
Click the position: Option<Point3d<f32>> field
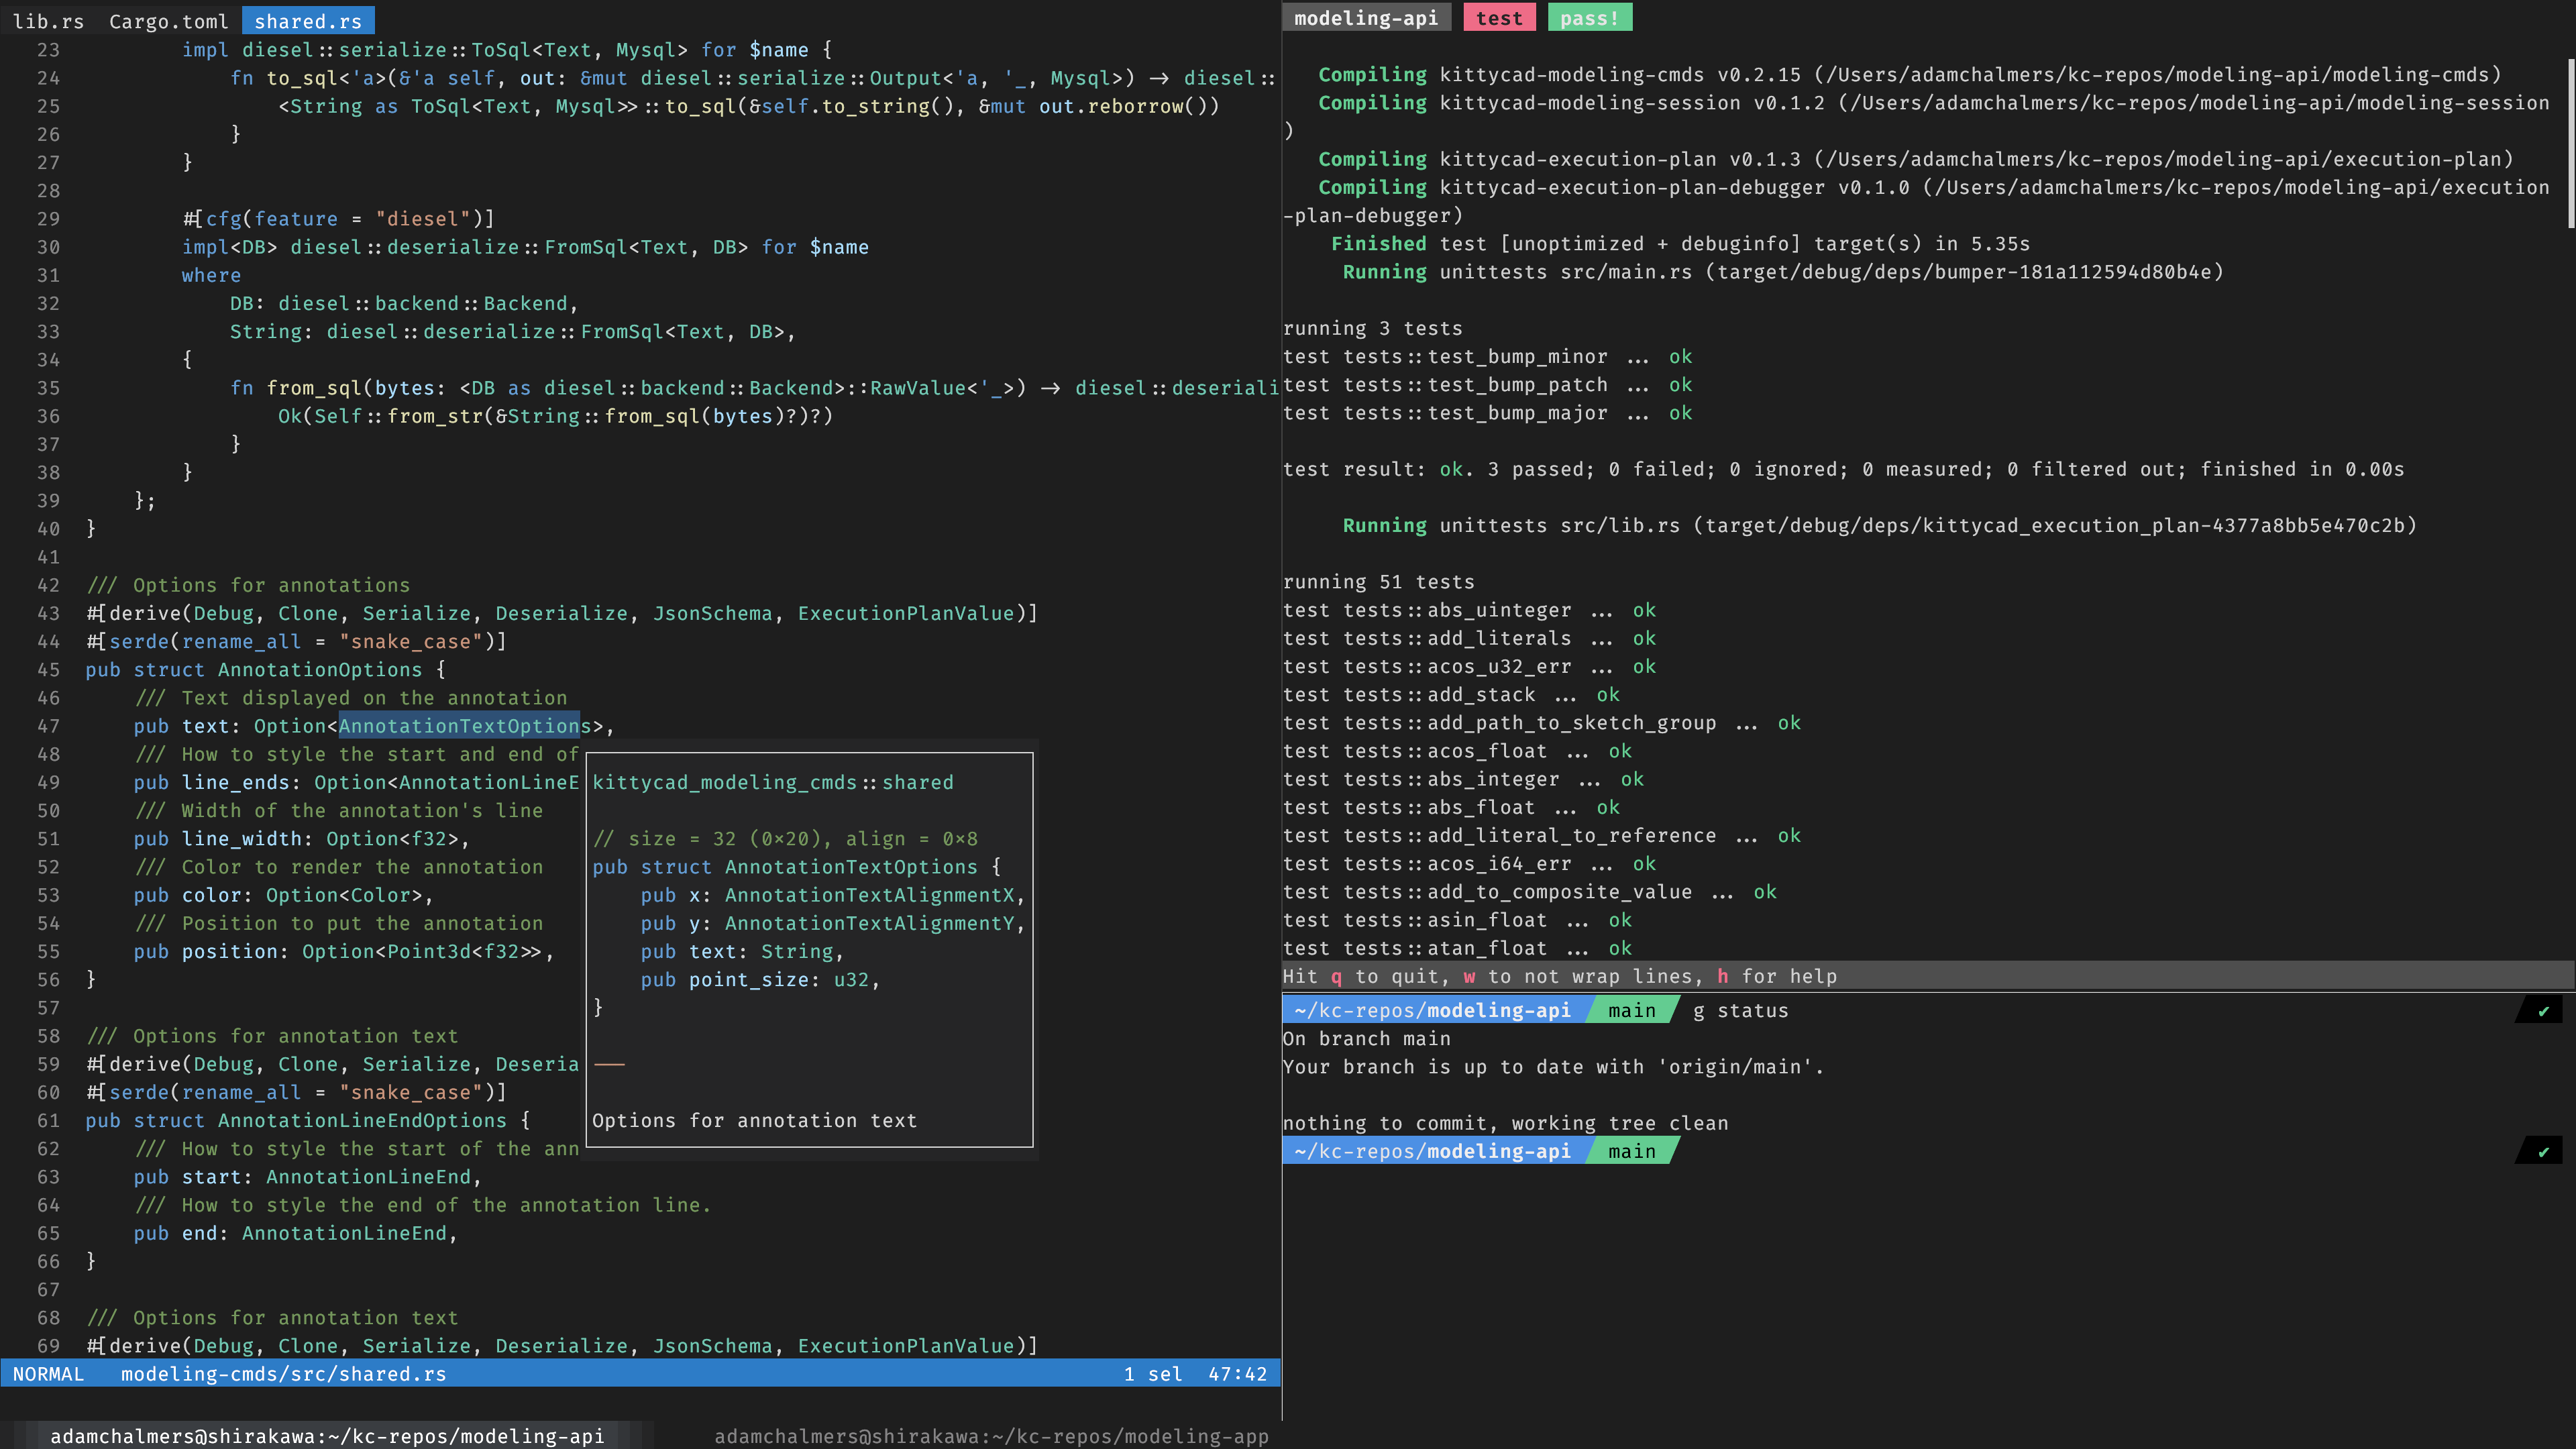tap(344, 951)
